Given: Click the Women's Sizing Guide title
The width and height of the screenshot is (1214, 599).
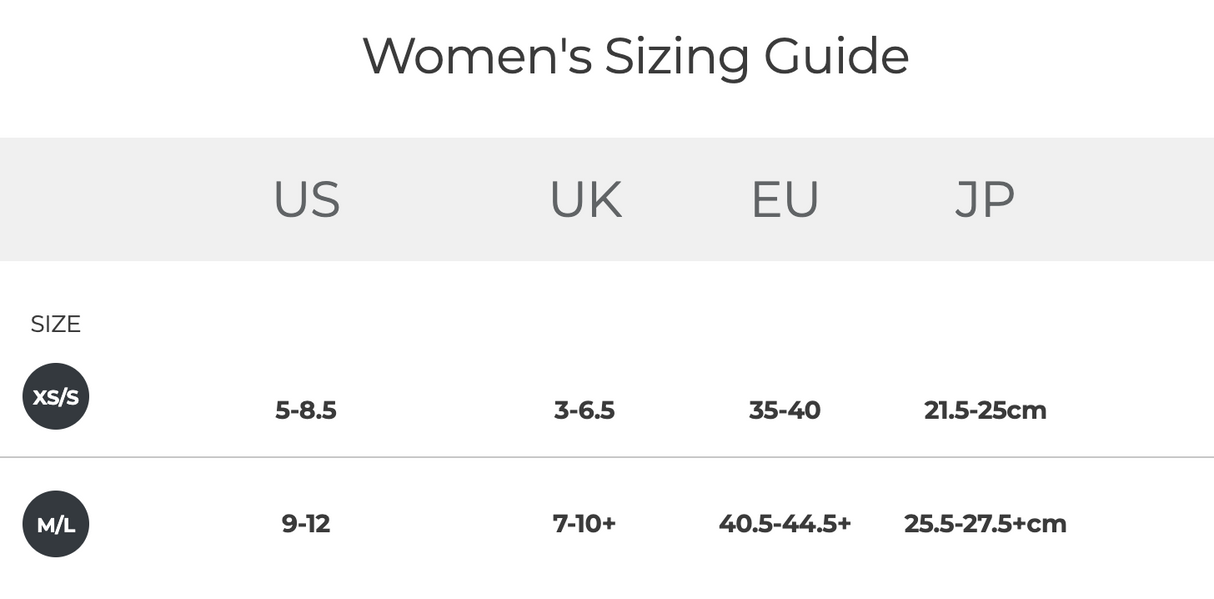Looking at the screenshot, I should click(x=635, y=56).
